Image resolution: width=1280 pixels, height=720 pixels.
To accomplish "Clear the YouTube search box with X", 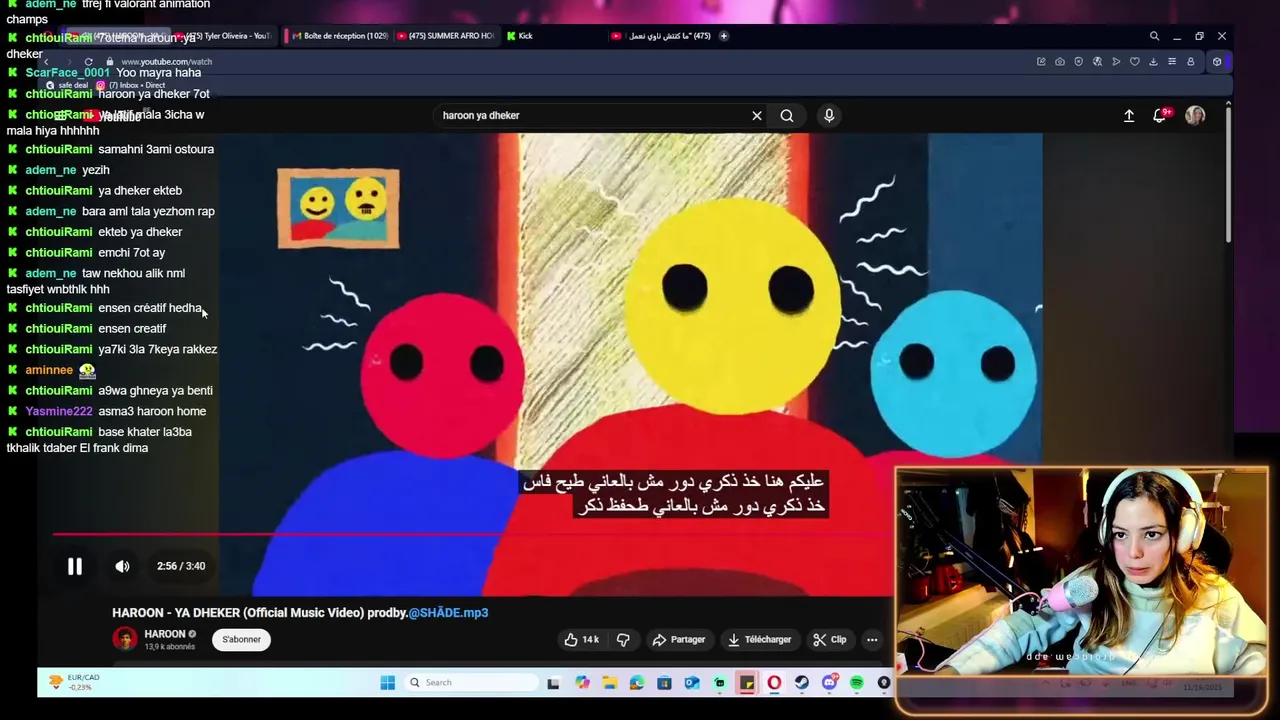I will [x=757, y=116].
